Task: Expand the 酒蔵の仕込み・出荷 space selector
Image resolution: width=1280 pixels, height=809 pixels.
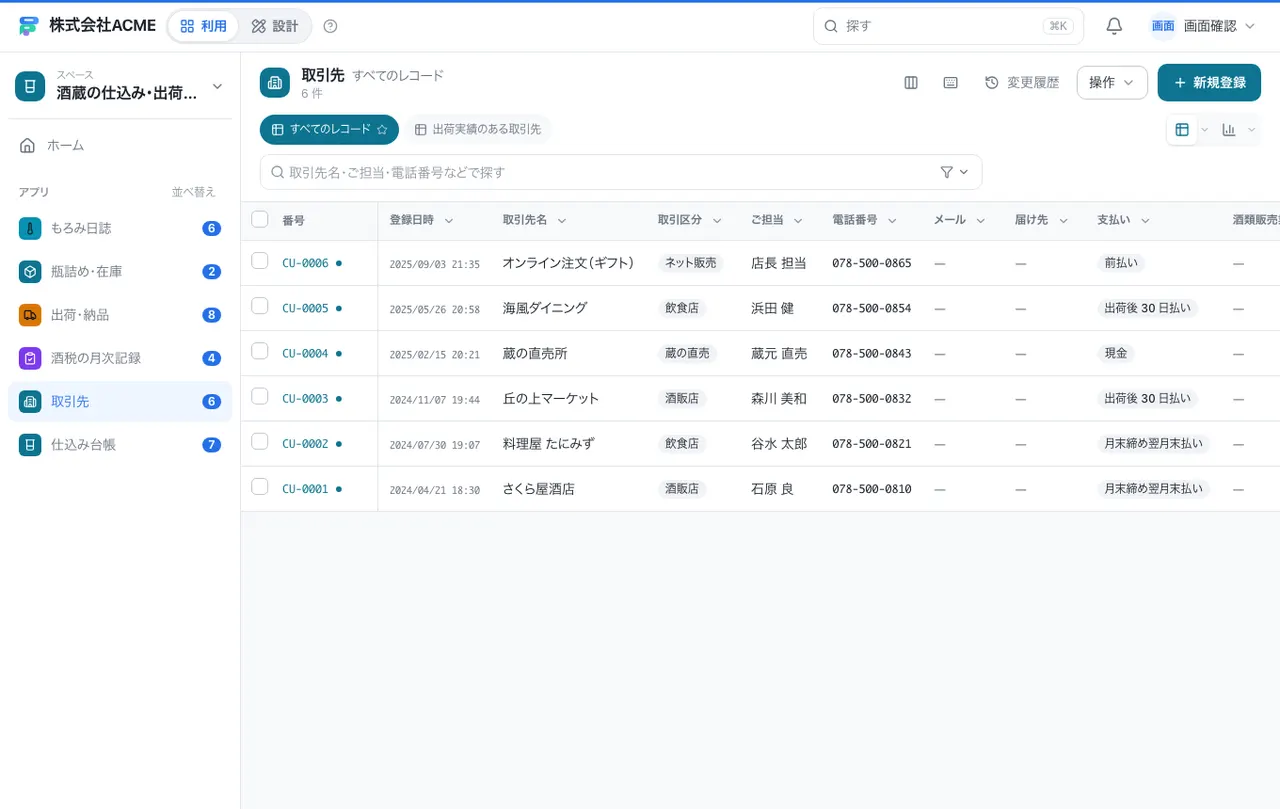Action: click(x=120, y=86)
